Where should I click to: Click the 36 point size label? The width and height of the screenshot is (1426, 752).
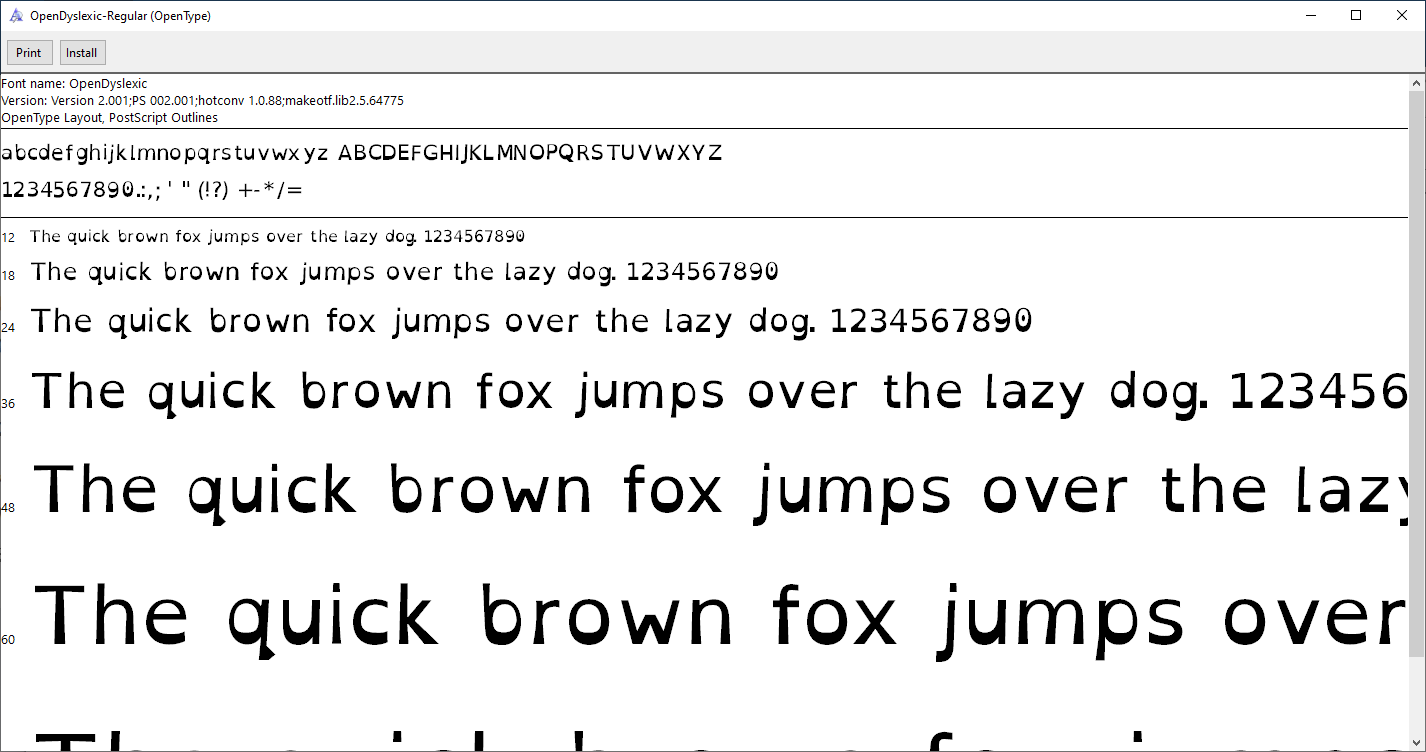click(8, 403)
